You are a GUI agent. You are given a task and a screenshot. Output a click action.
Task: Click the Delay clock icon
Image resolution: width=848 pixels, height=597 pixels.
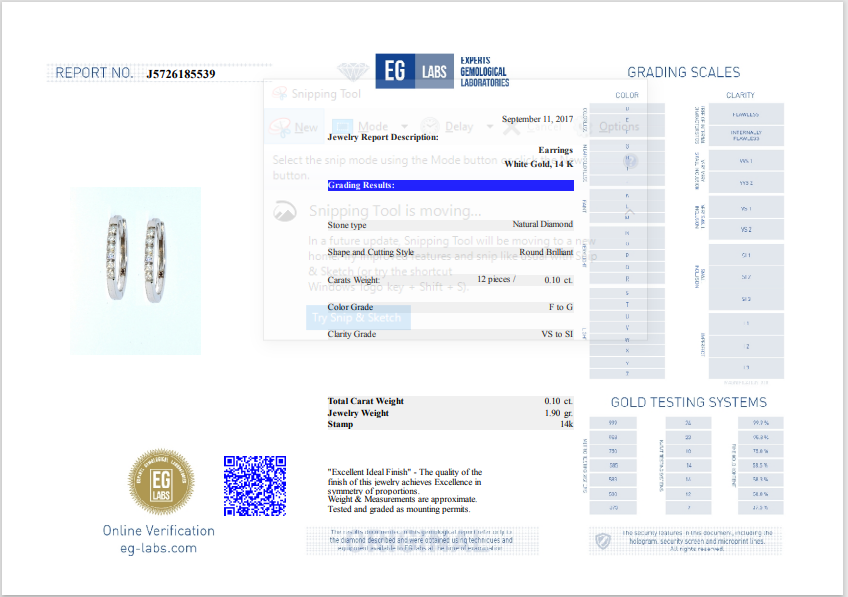click(430, 127)
